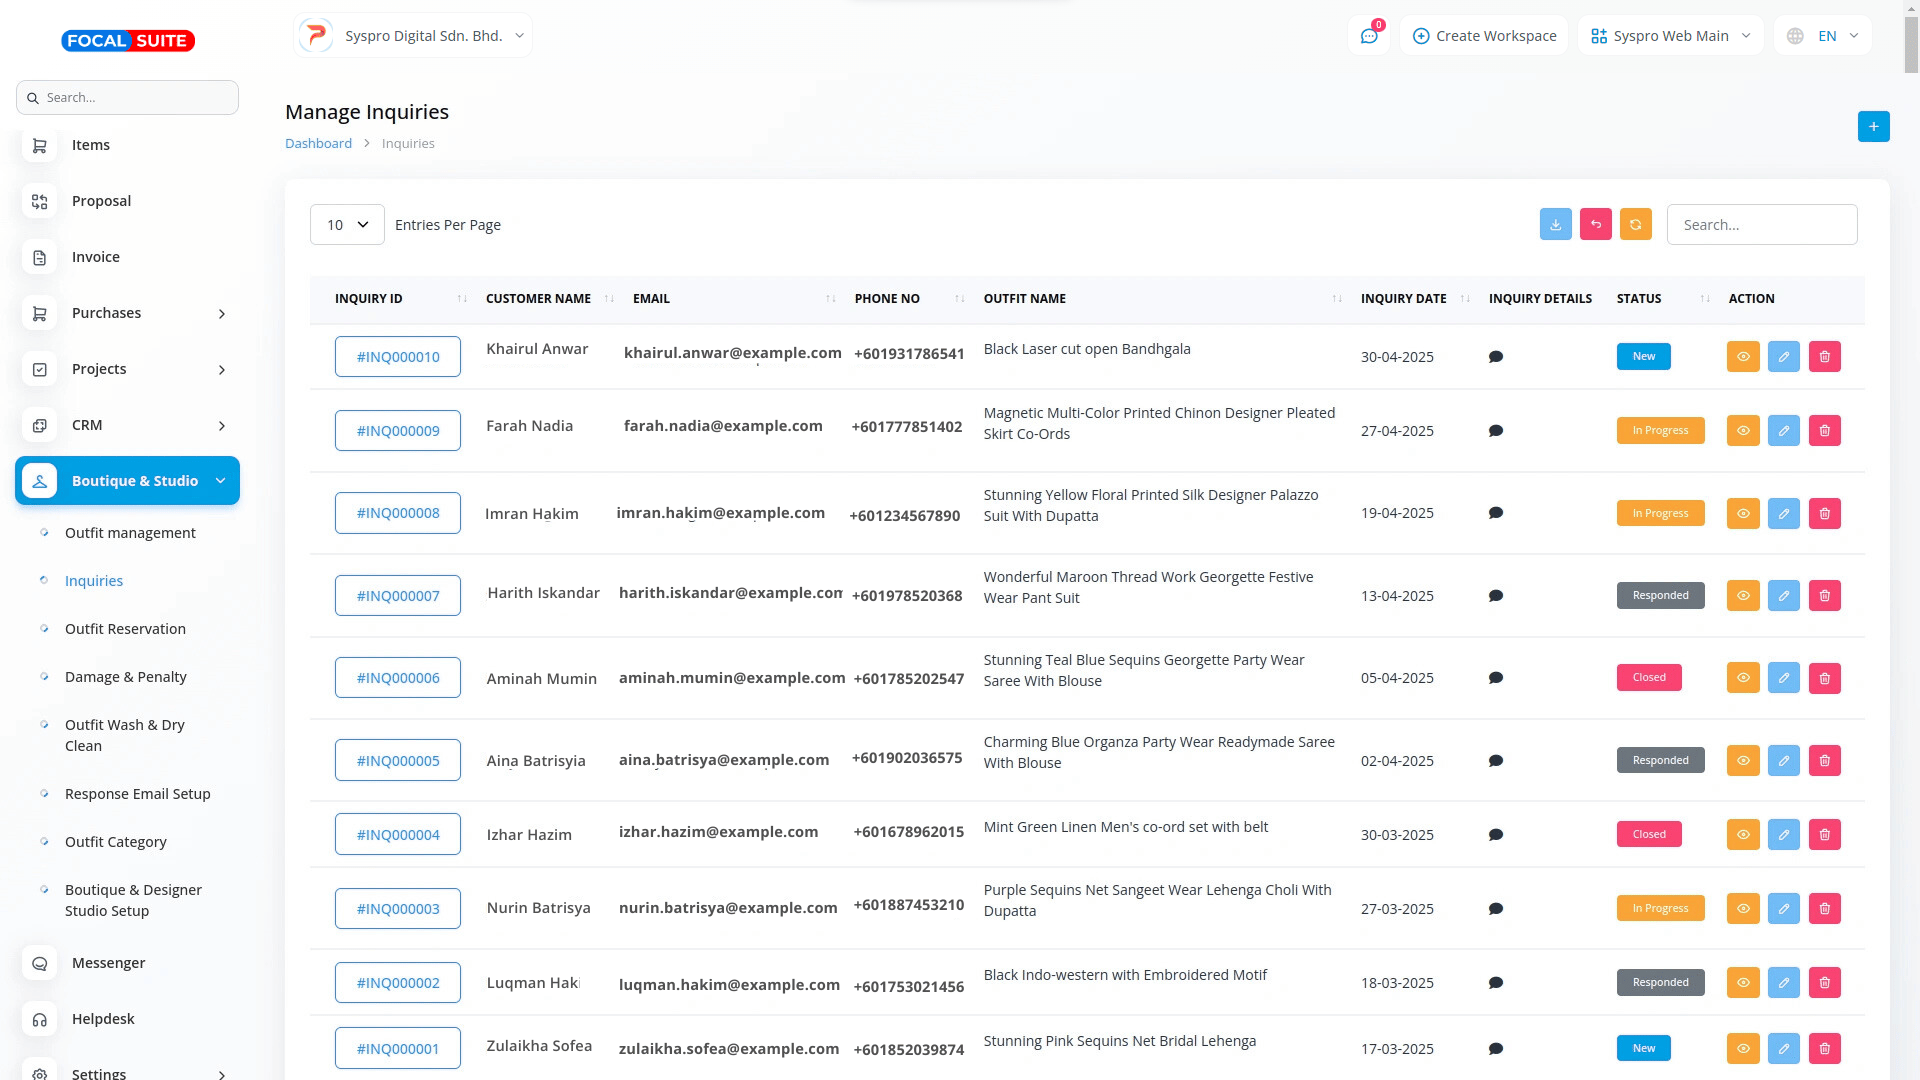Click the pink reset arrow icon

click(x=1595, y=225)
